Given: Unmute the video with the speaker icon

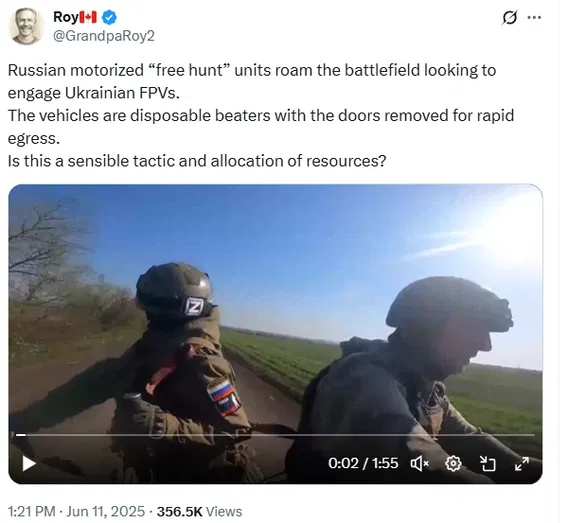Looking at the screenshot, I should (x=419, y=463).
